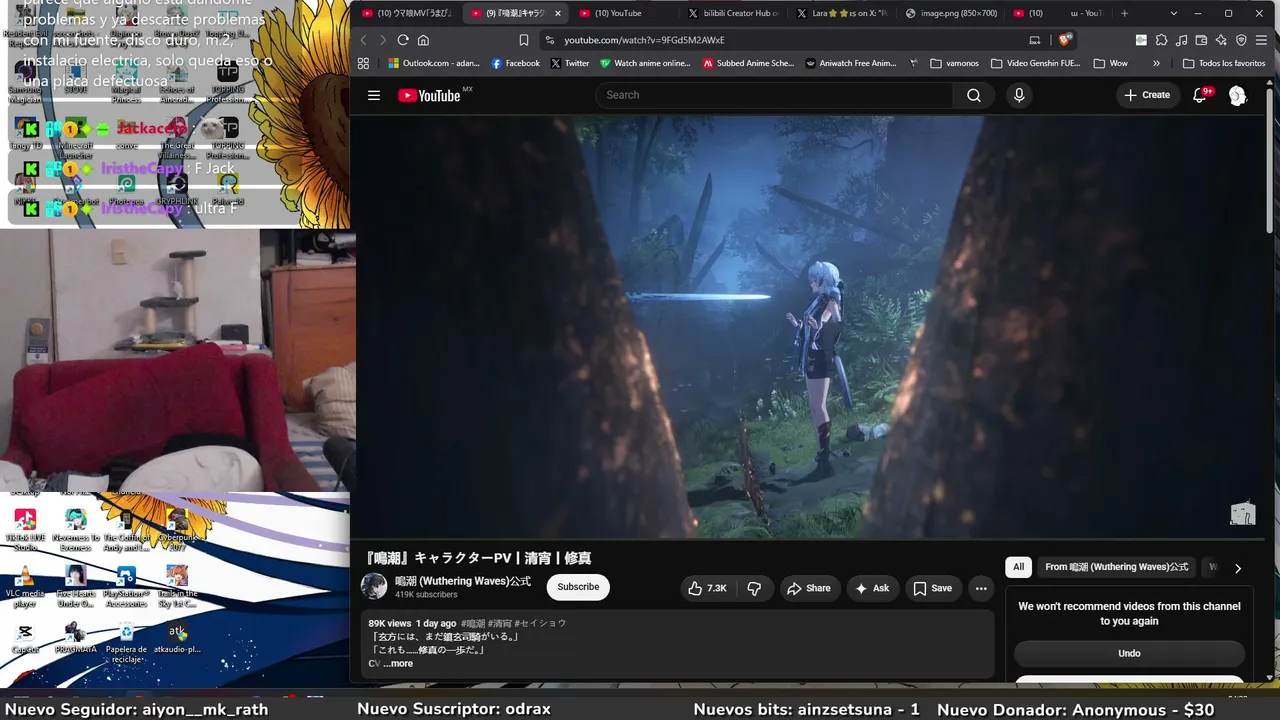
Task: Show hidden bookmarks overflow chevron
Action: pos(1156,63)
